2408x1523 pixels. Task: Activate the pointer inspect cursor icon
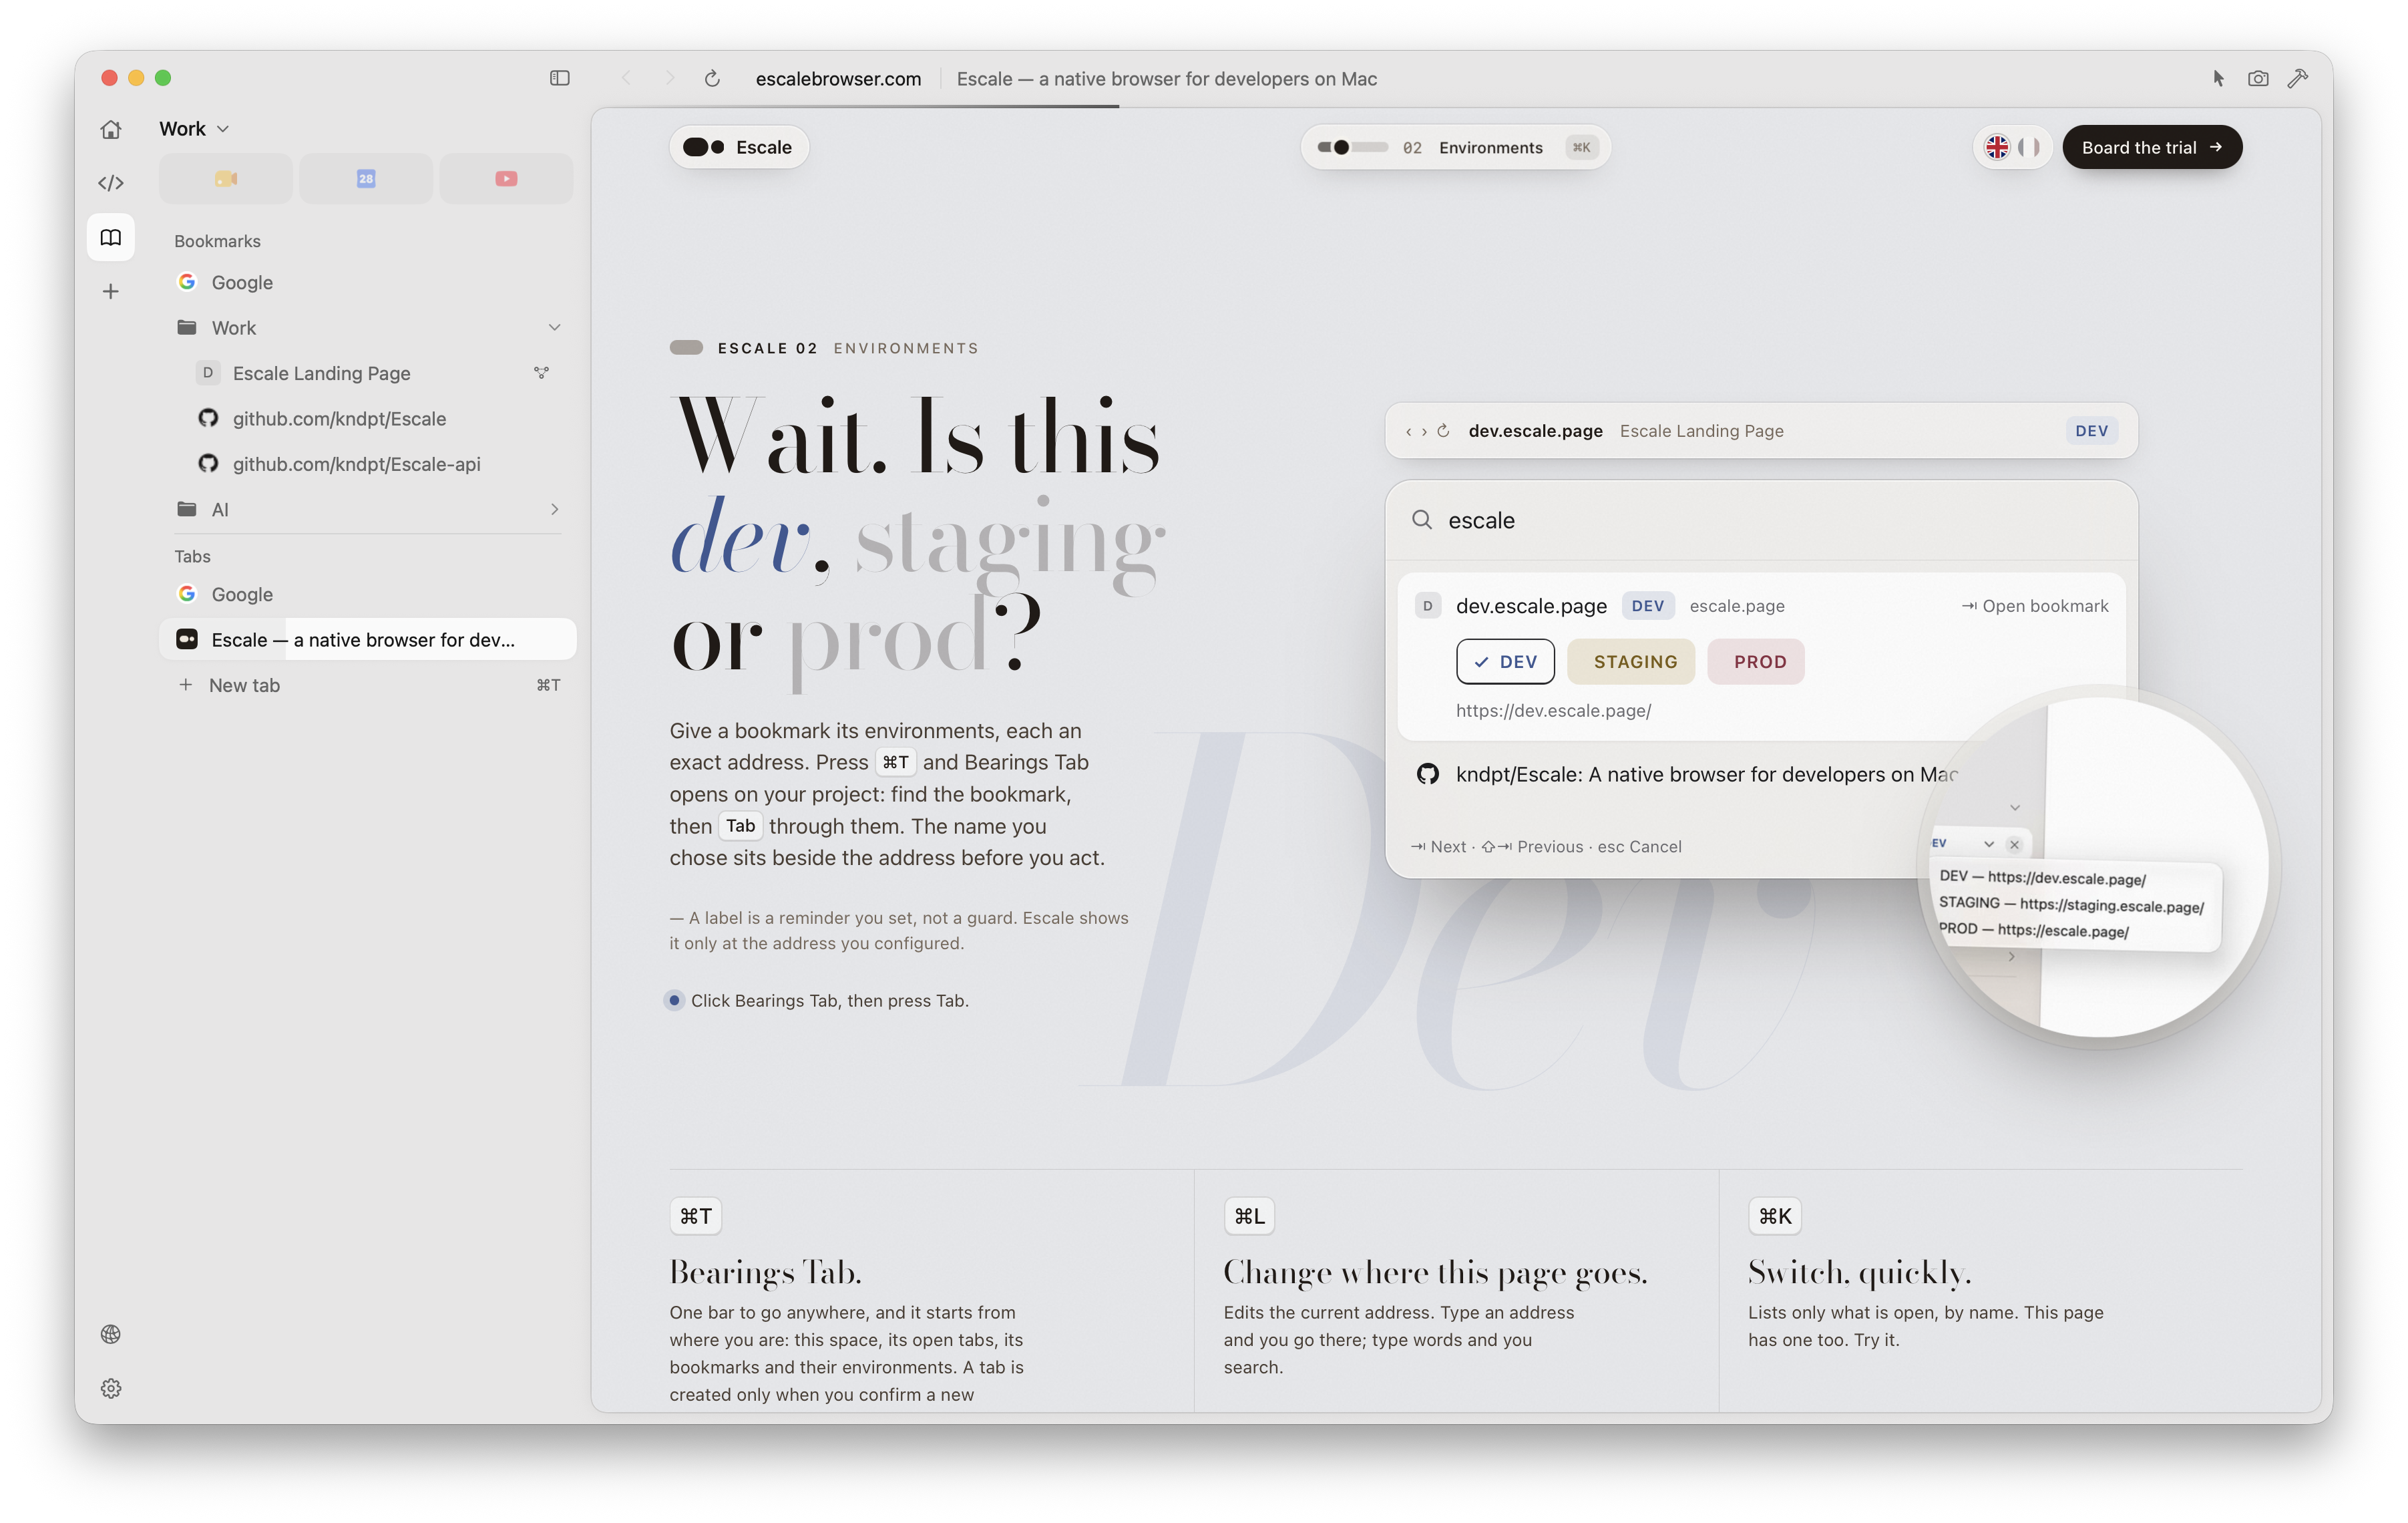2218,78
